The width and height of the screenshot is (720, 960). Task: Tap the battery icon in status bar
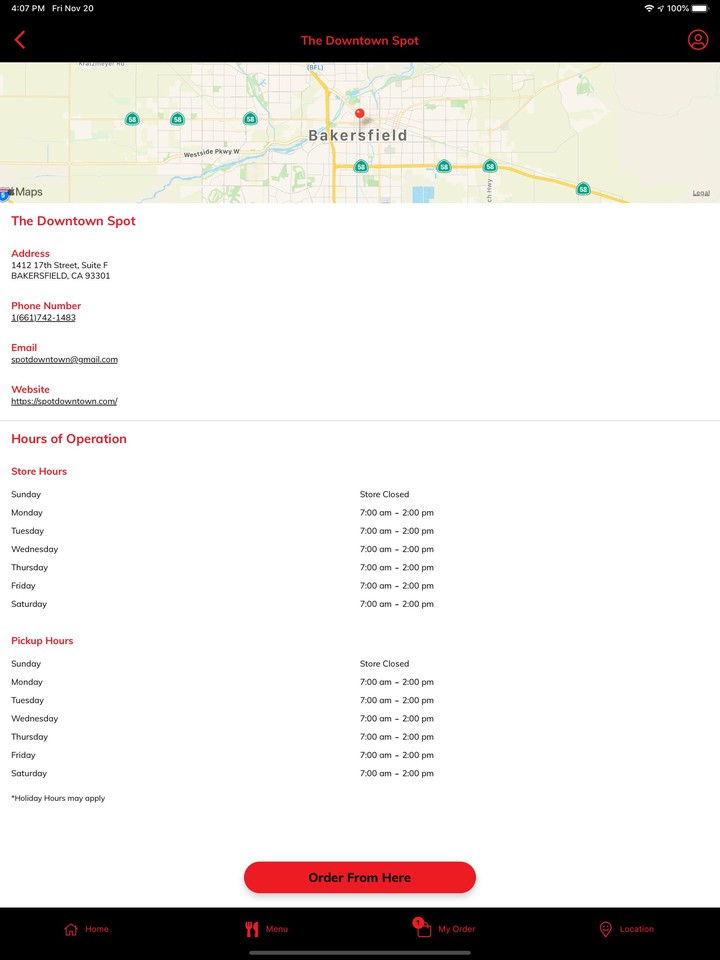[x=700, y=8]
